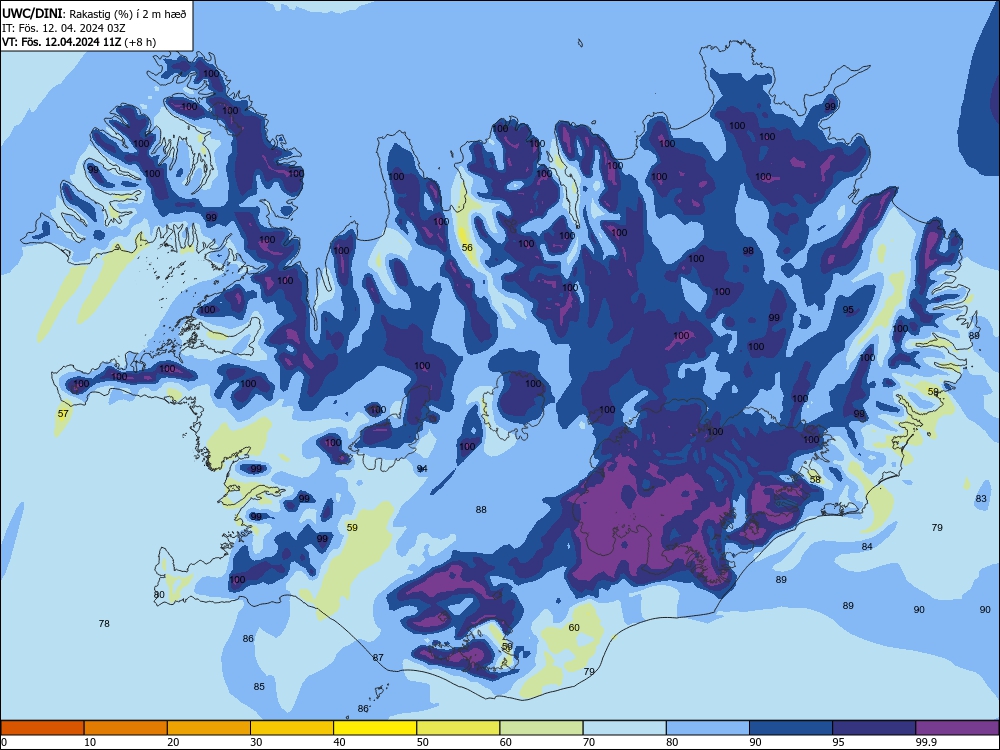Click the 'VT: Fös. 12.04.2024 11Z (+8 h)' line
Screen dimensions: 1000x750
tap(79, 42)
